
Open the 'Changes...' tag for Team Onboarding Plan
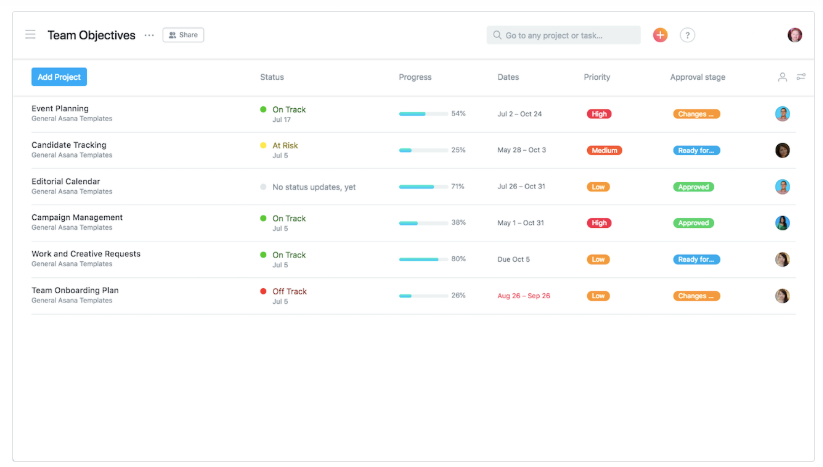point(697,296)
